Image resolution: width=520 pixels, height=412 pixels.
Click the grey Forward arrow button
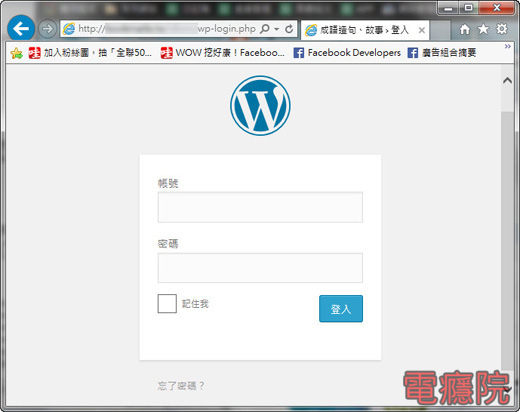[x=47, y=29]
